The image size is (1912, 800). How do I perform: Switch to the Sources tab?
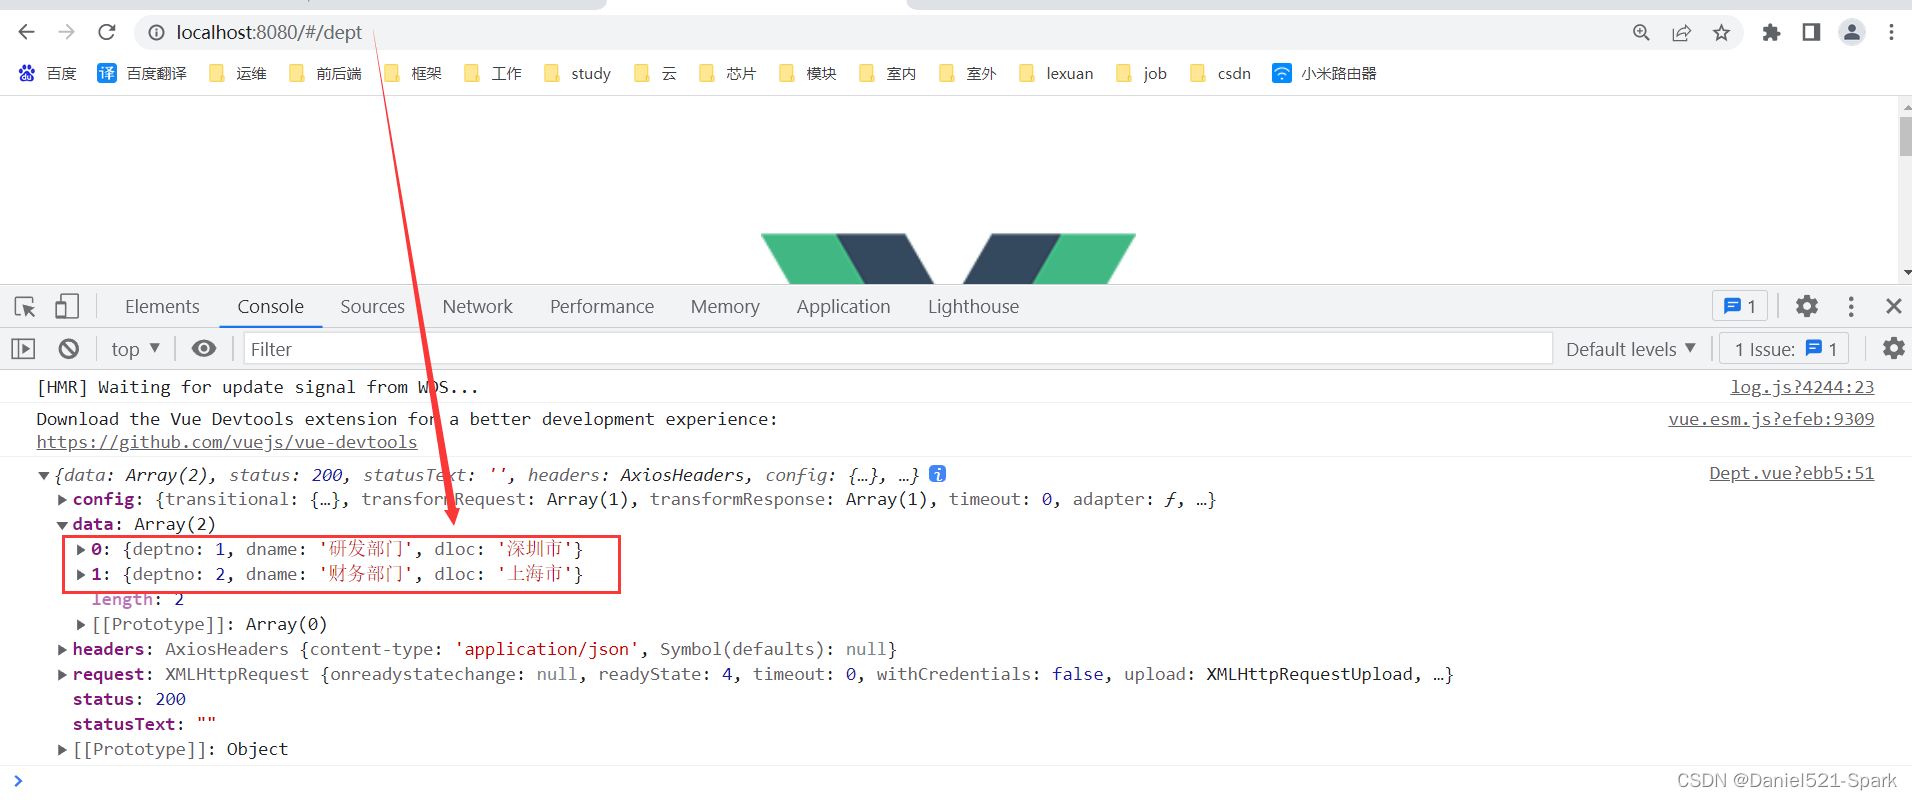tap(372, 306)
